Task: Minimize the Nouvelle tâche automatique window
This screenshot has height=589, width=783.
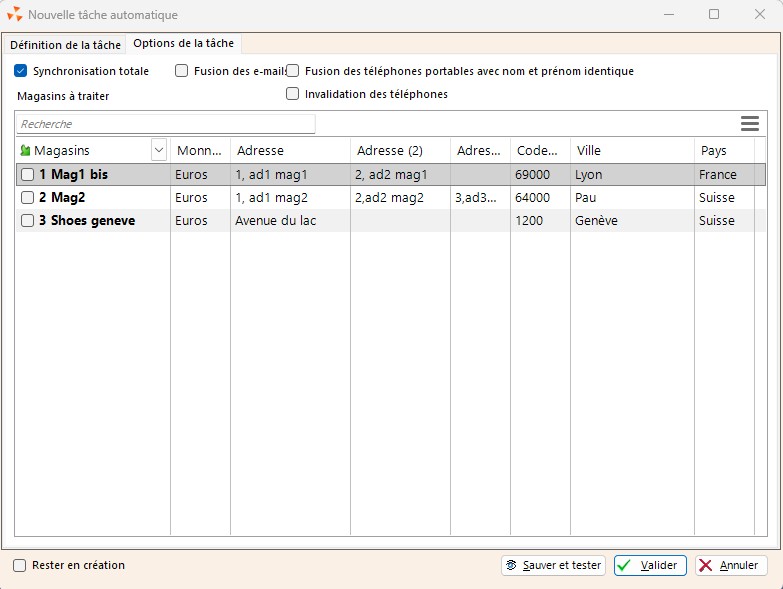Action: pos(667,15)
